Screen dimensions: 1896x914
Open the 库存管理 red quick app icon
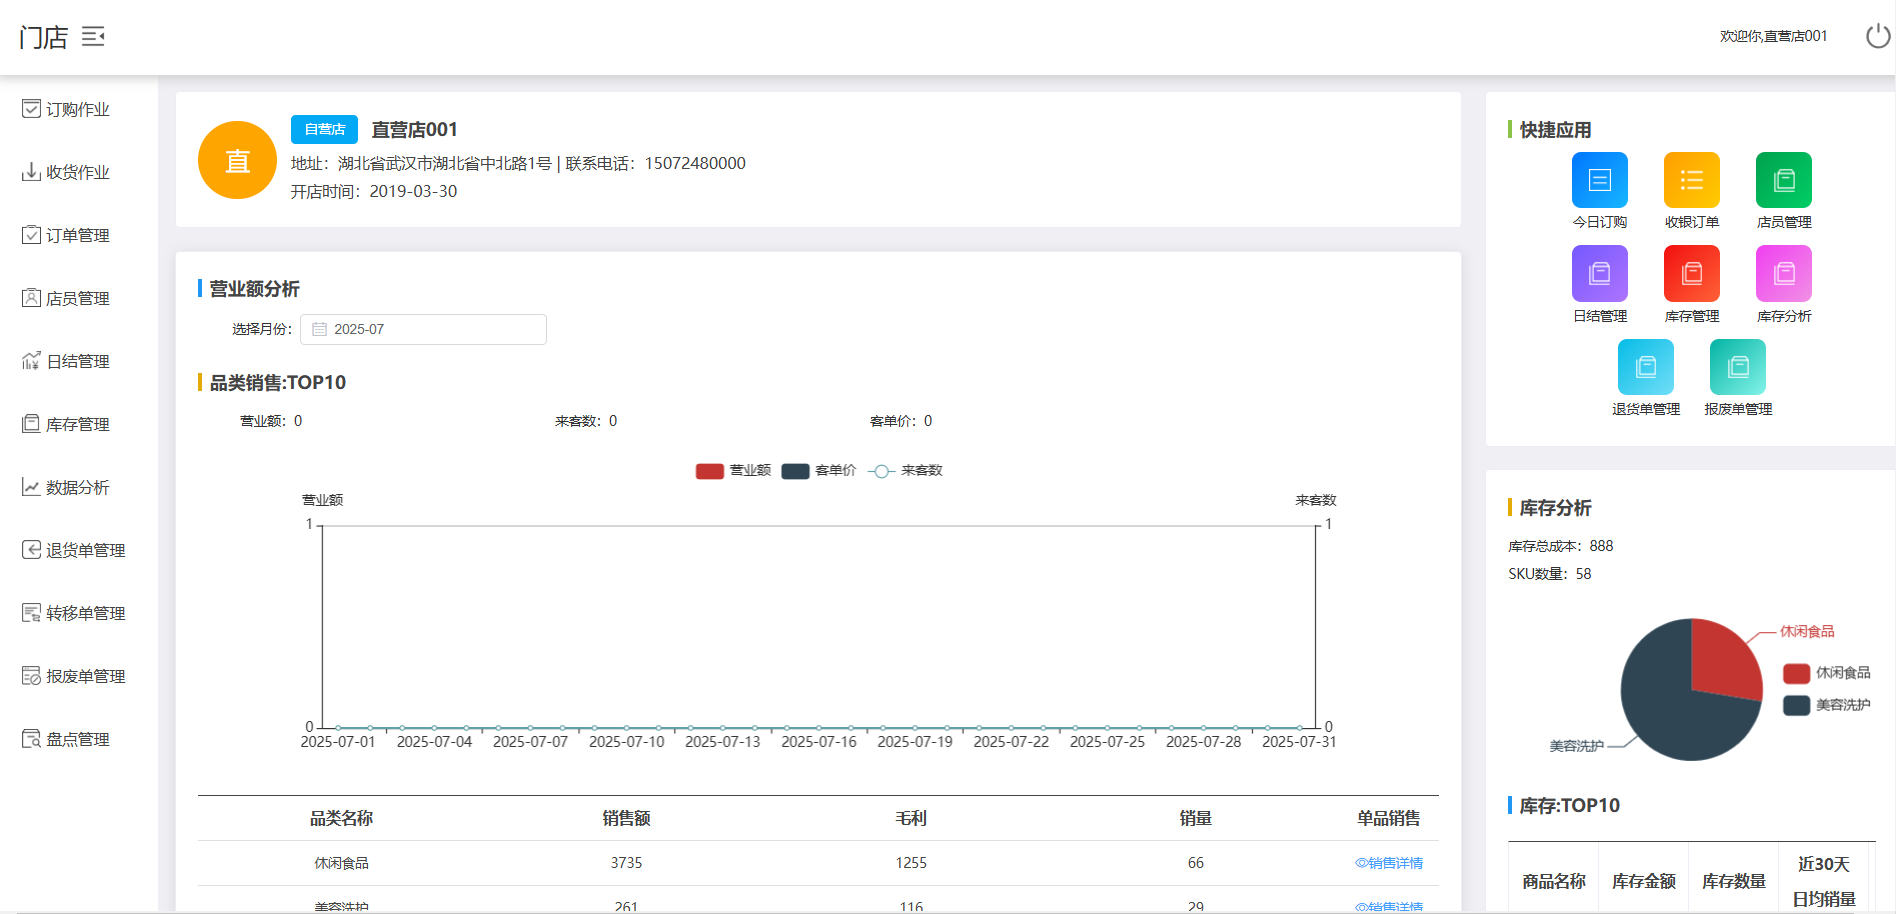tap(1691, 274)
